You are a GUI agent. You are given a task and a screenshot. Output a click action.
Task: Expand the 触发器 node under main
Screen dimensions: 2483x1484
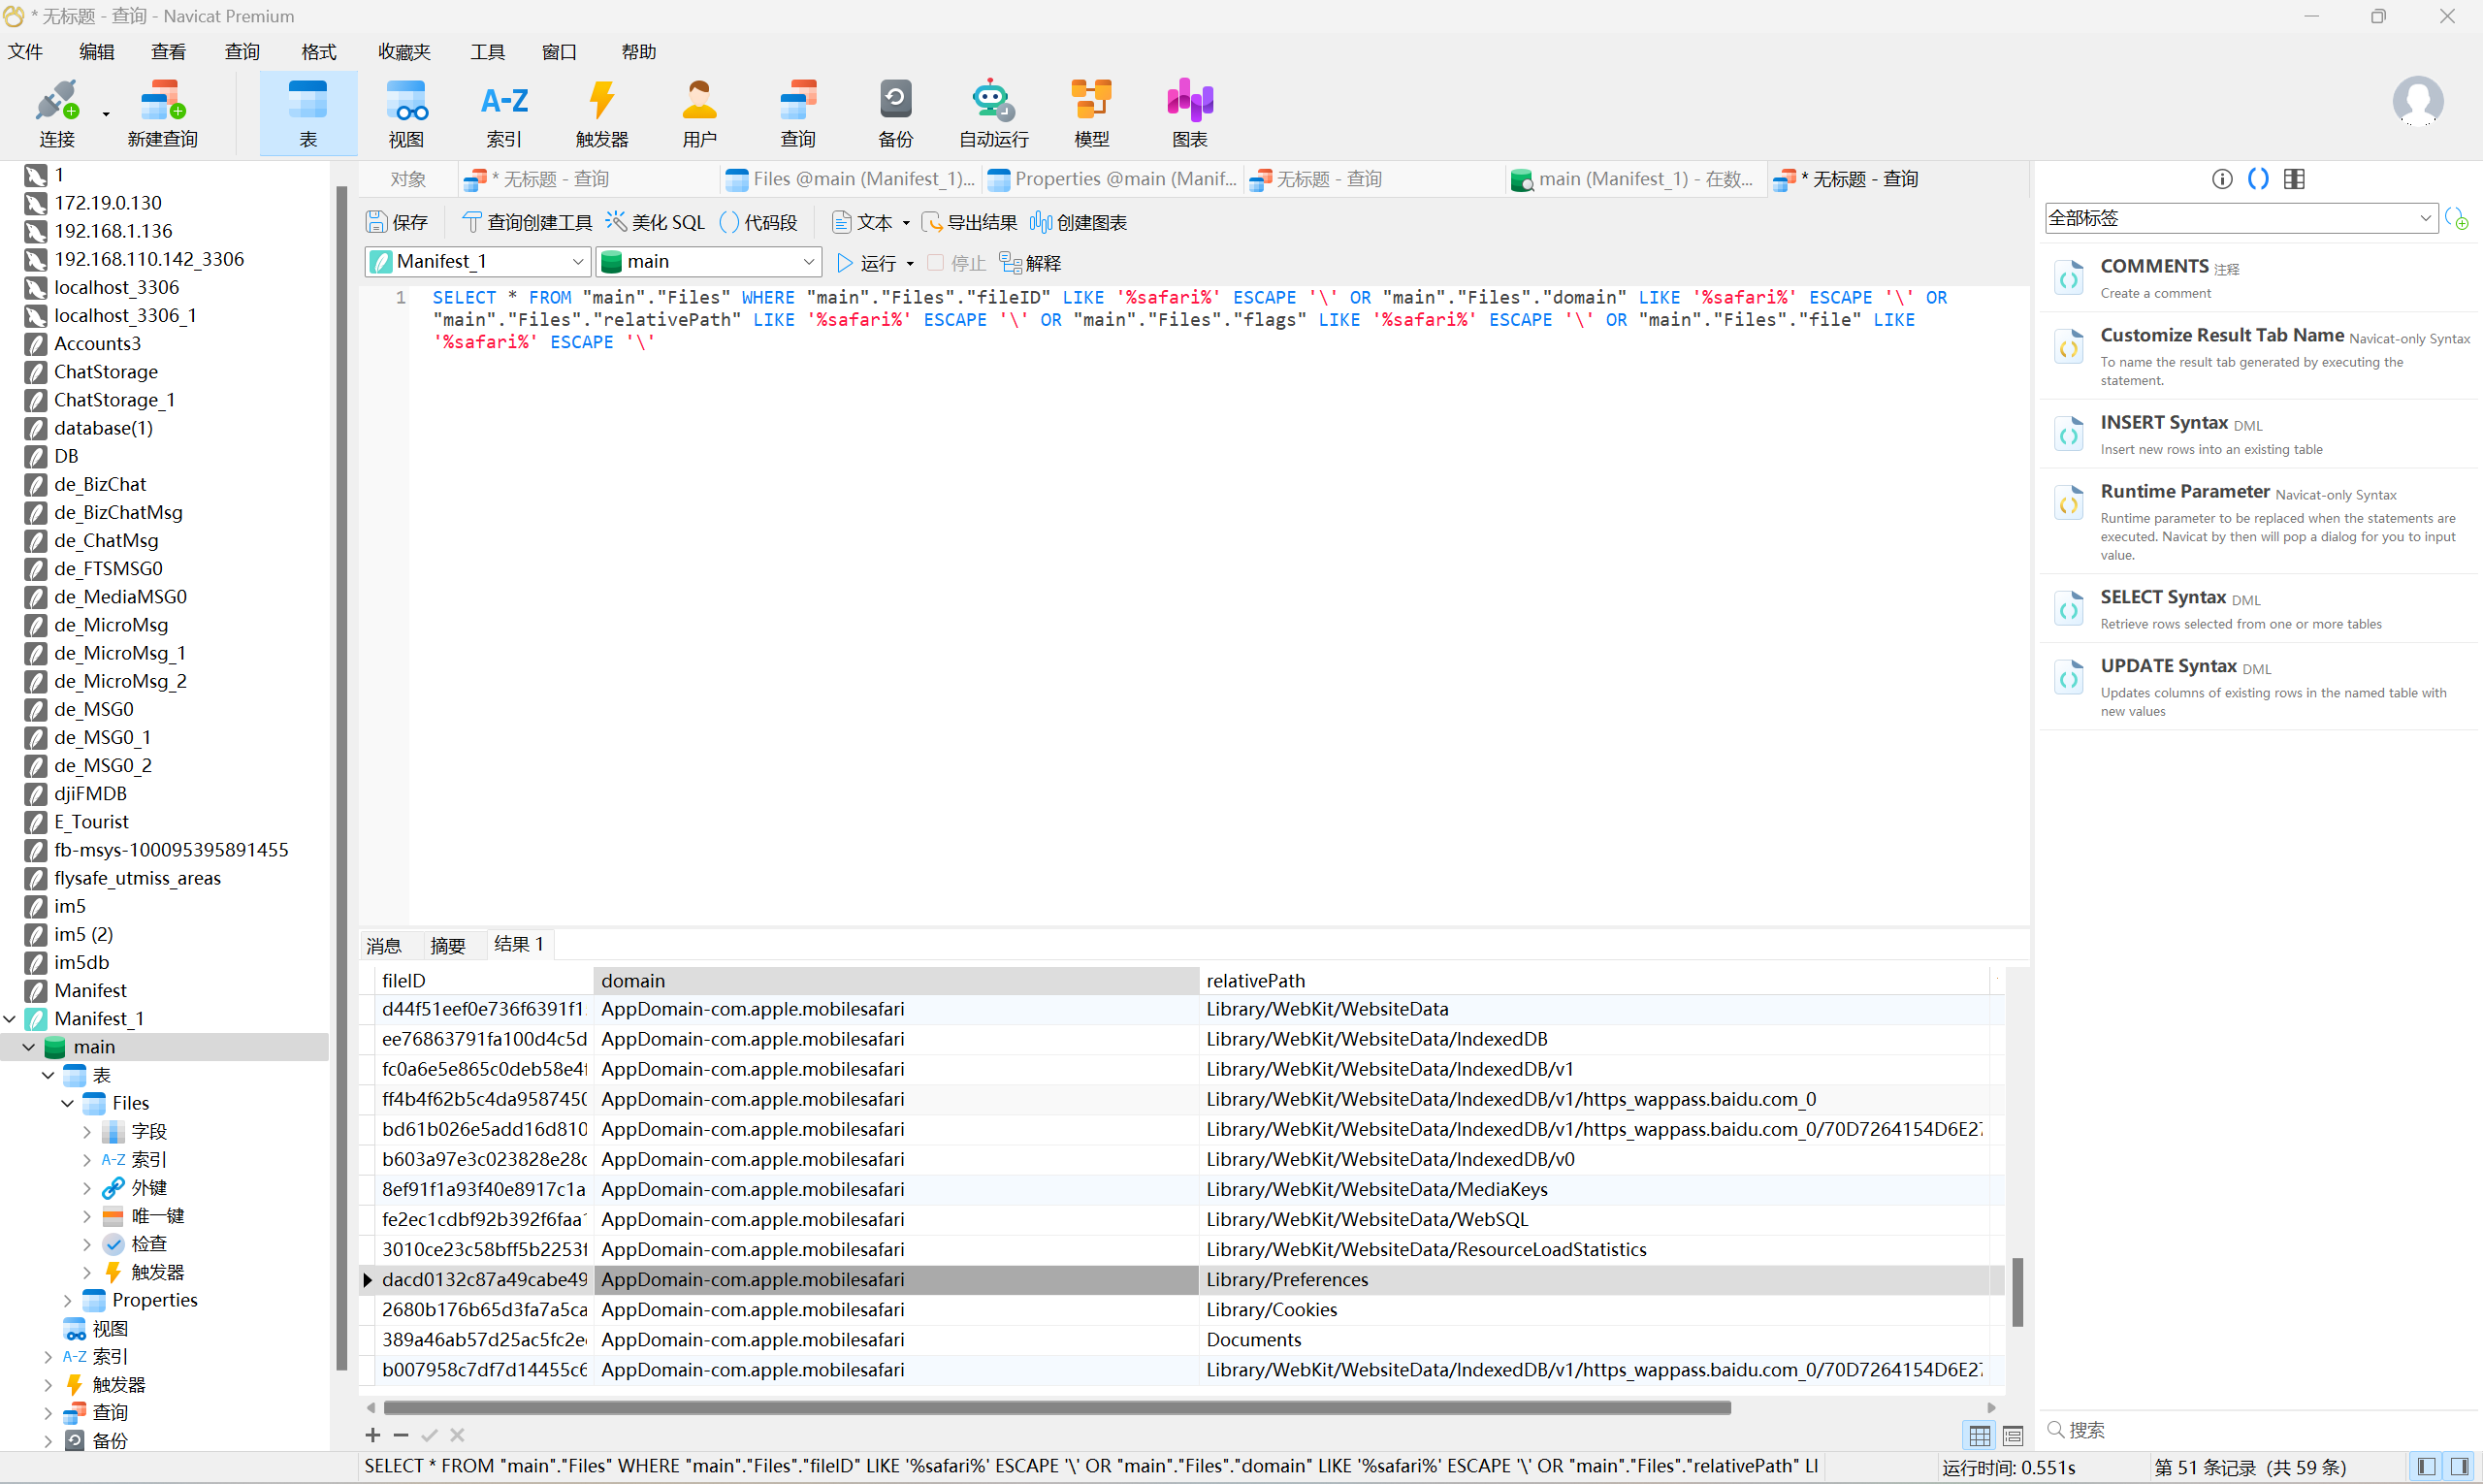[48, 1385]
